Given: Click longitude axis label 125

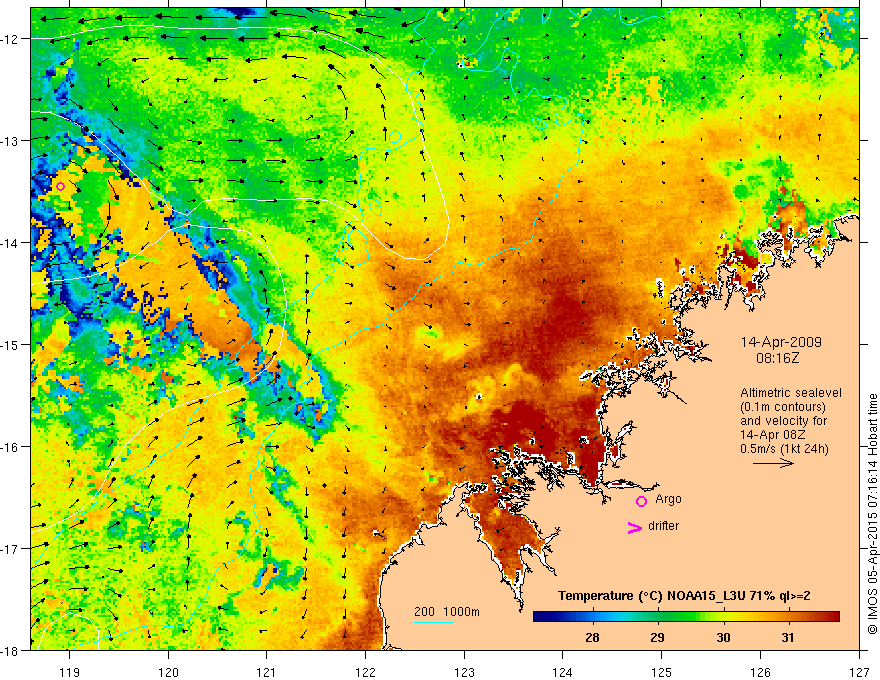Looking at the screenshot, I should click(662, 673).
